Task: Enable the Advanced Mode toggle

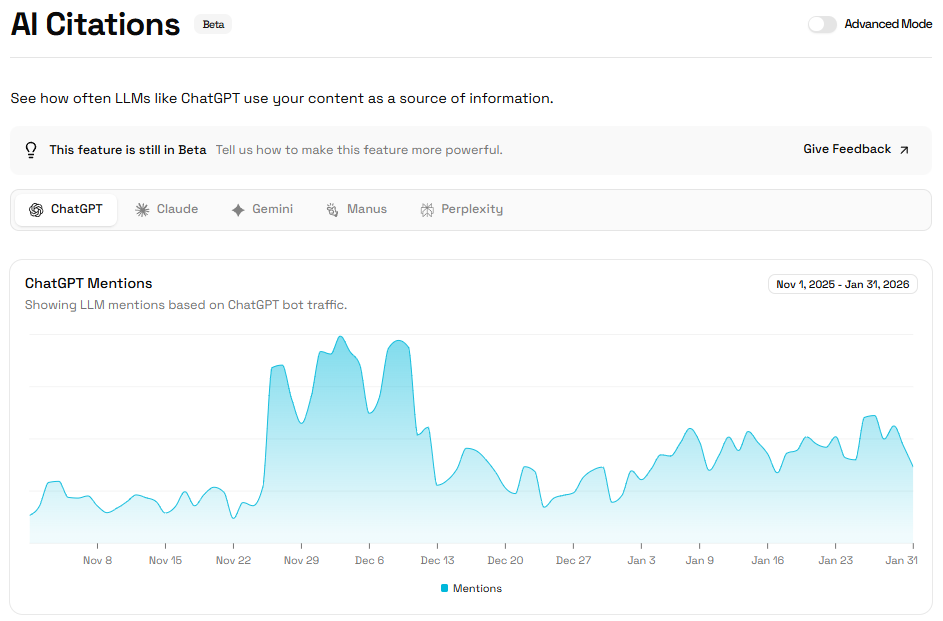Action: coord(822,23)
